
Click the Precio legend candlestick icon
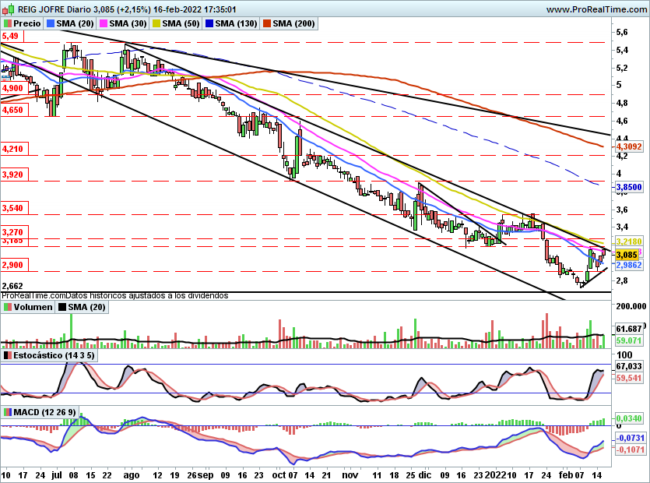click(x=7, y=24)
